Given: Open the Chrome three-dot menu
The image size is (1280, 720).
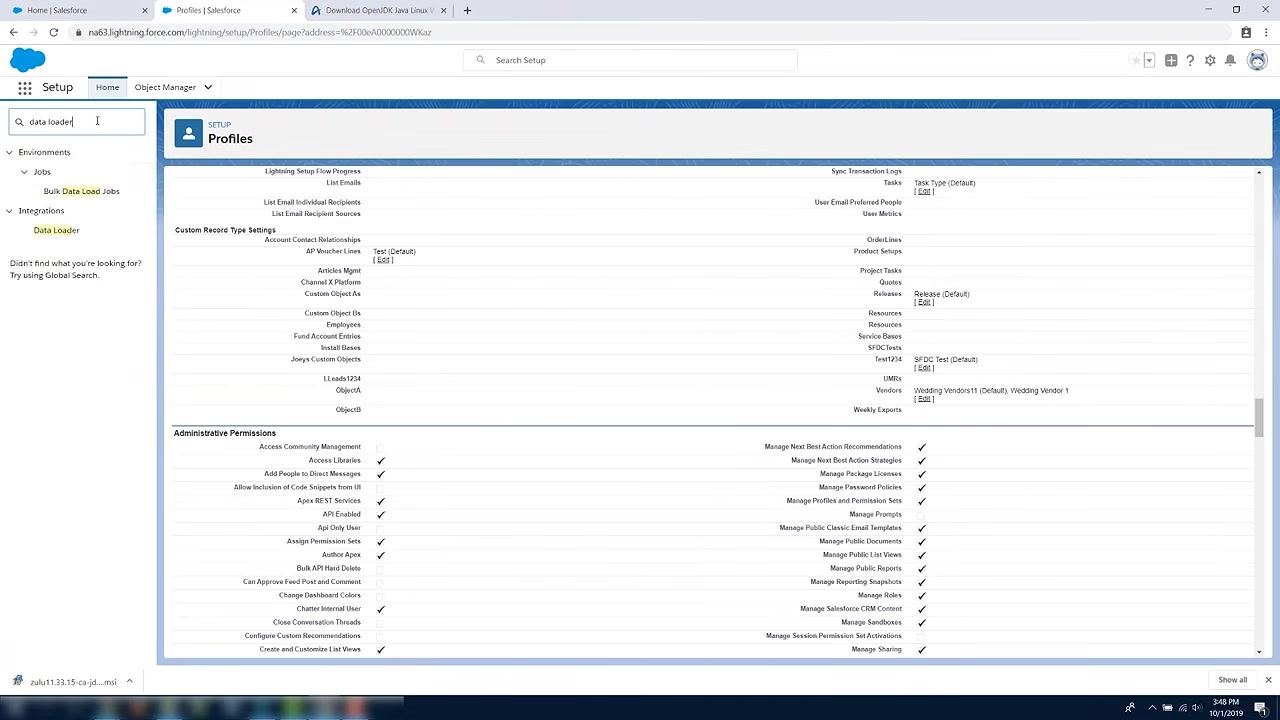Looking at the screenshot, I should (1266, 32).
